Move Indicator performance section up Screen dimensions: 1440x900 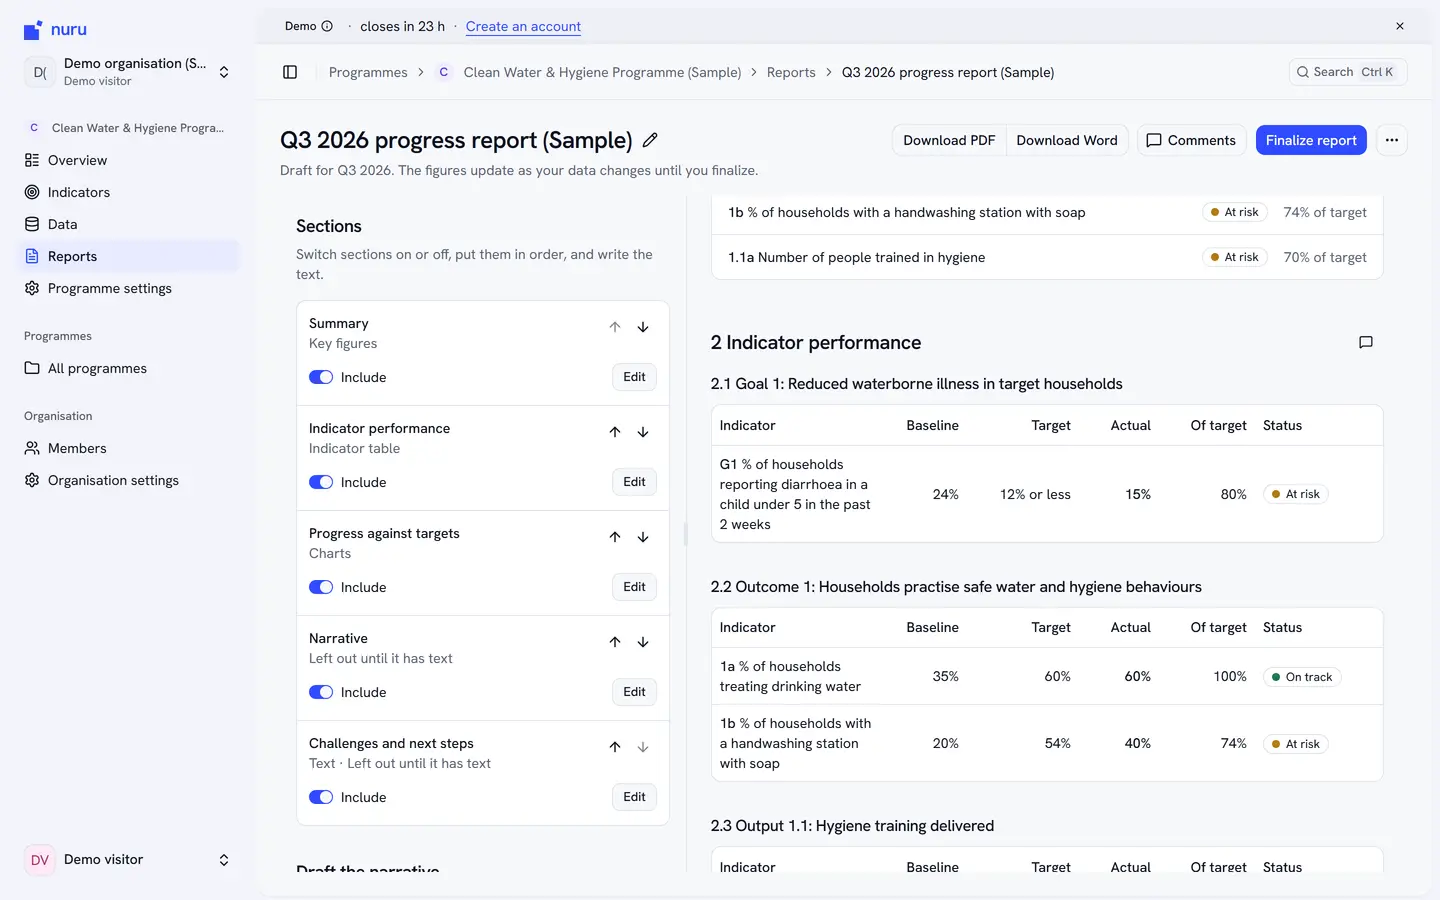(x=615, y=432)
